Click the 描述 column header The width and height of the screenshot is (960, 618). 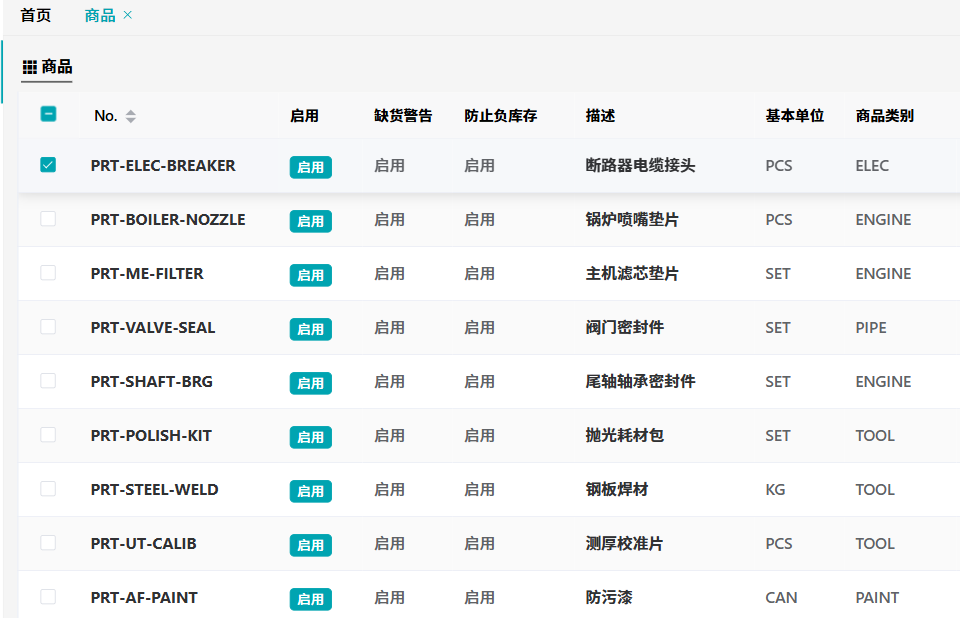pyautogui.click(x=600, y=116)
